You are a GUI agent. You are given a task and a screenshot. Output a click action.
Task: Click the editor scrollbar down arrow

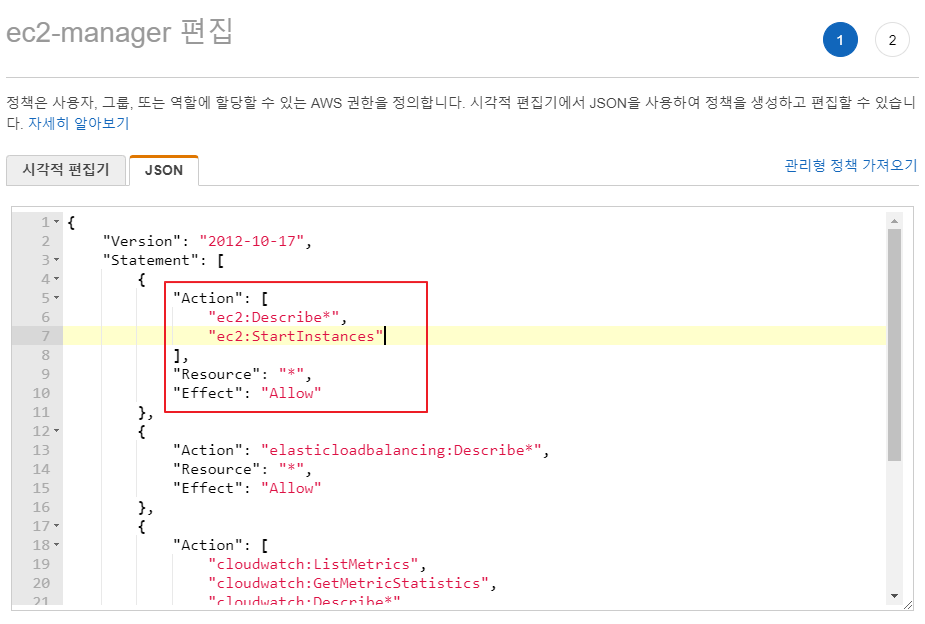coord(894,596)
